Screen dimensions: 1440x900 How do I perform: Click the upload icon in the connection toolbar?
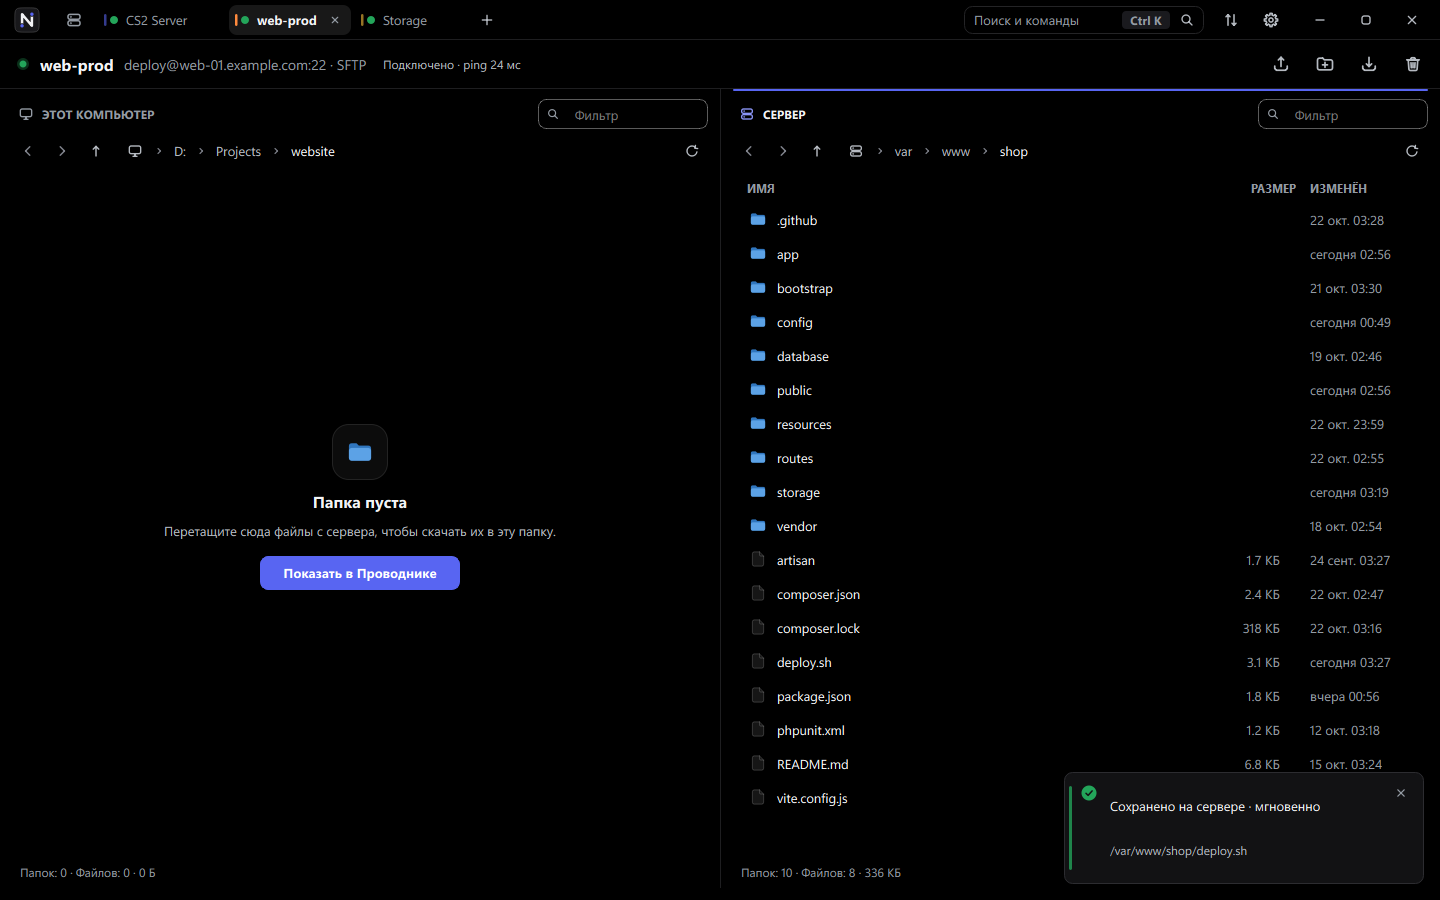[1281, 64]
